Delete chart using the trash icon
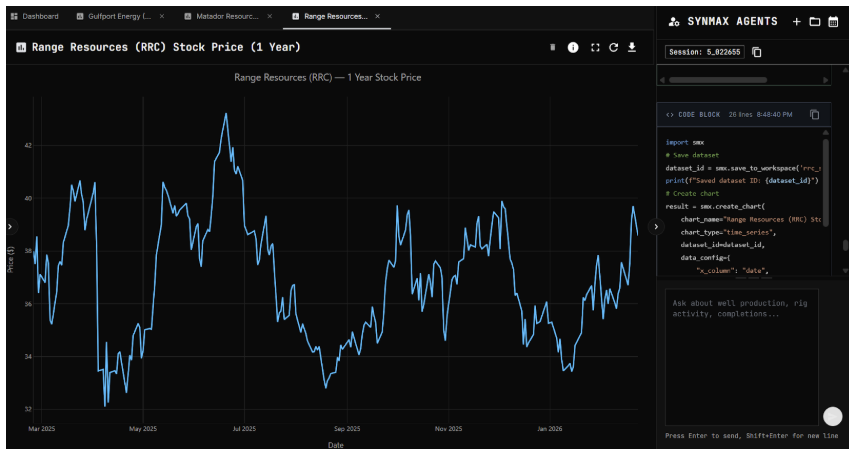853x451 pixels. click(x=552, y=47)
